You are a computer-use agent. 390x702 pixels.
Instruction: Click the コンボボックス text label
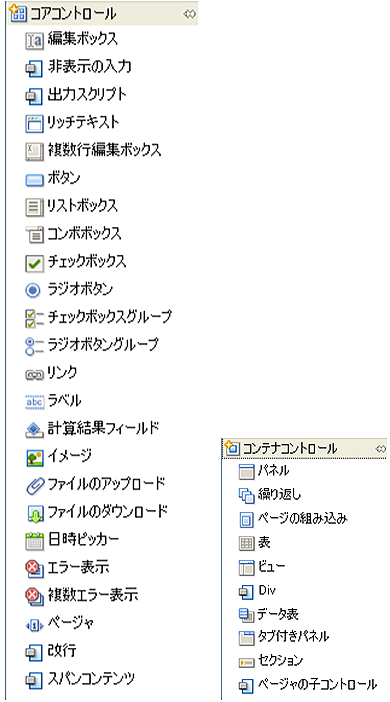tap(84, 233)
